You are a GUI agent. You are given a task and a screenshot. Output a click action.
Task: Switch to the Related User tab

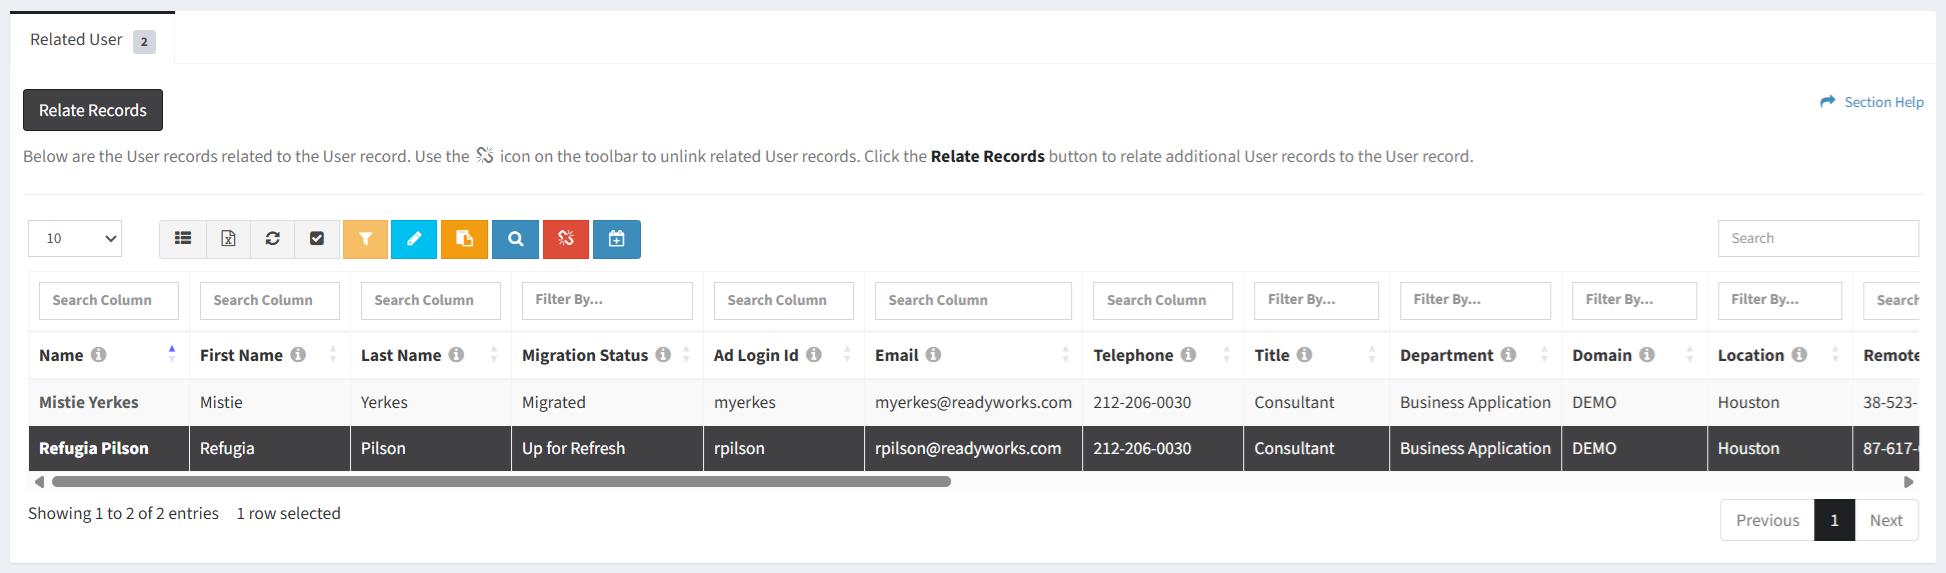[92, 40]
